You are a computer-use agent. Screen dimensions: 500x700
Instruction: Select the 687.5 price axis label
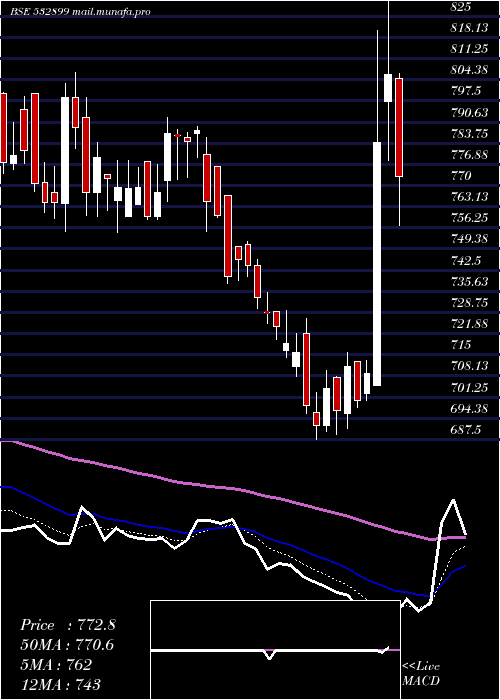[466, 430]
